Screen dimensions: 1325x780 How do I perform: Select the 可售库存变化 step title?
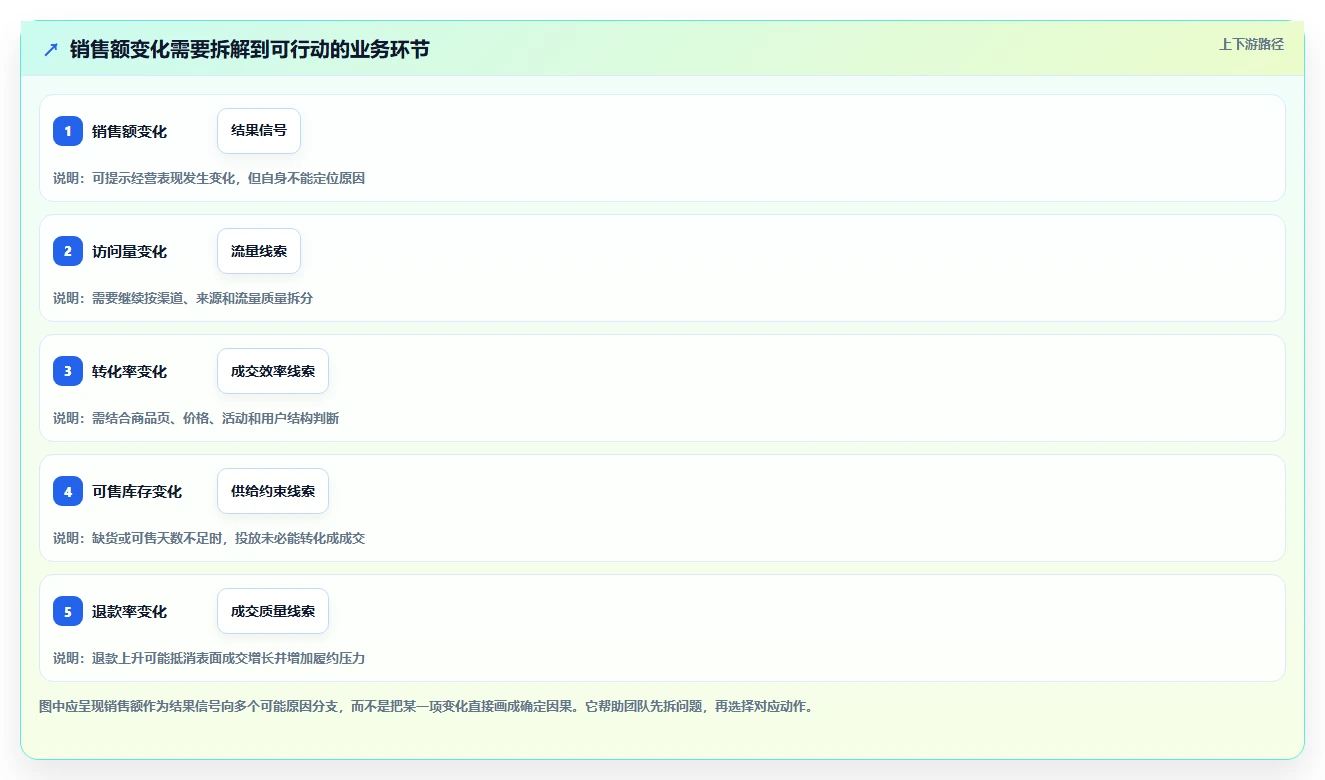pyautogui.click(x=137, y=491)
